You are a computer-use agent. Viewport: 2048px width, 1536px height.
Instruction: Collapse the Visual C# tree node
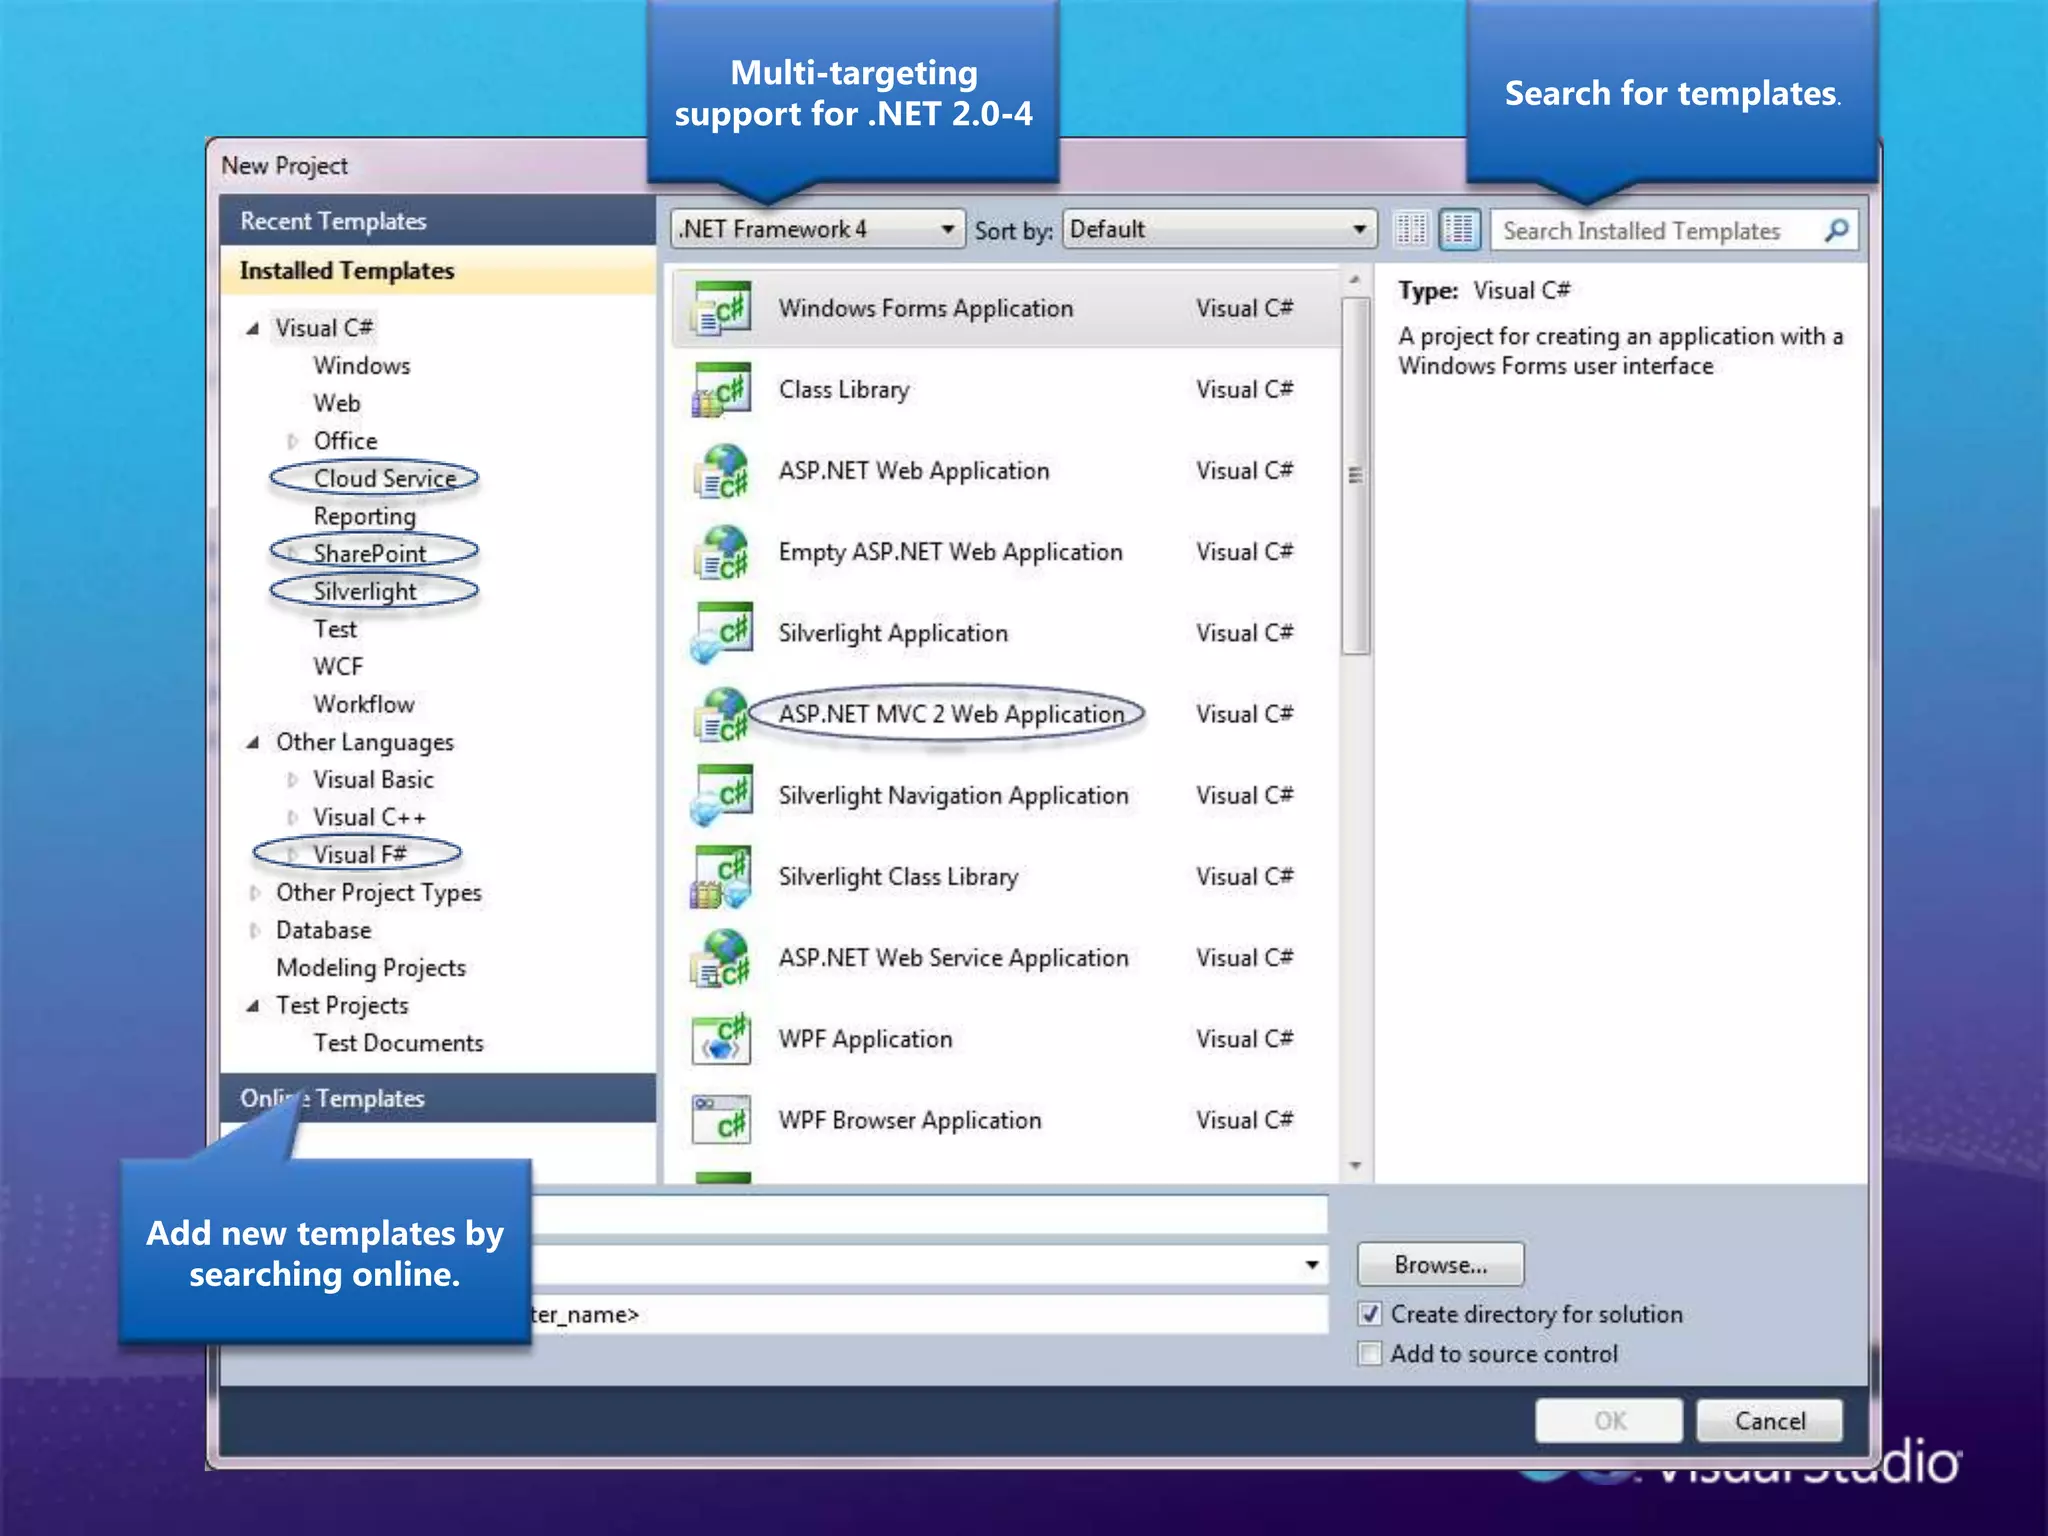[x=253, y=328]
